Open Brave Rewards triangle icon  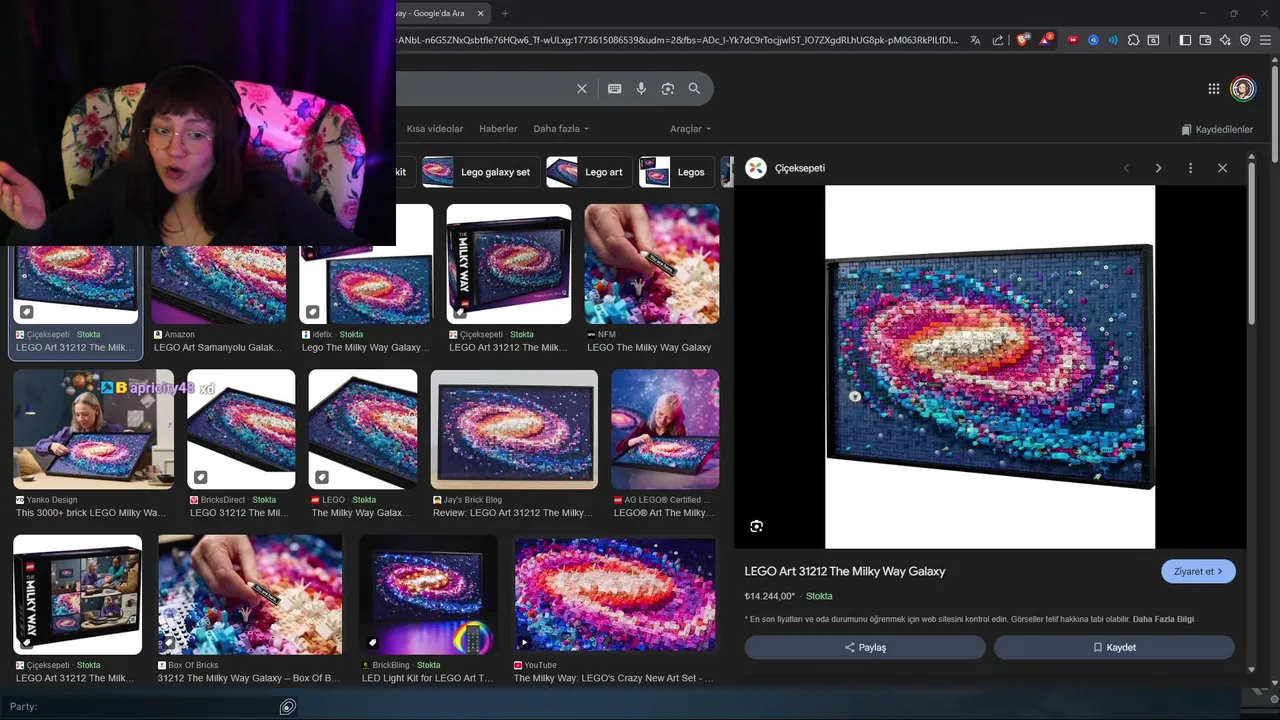(1045, 40)
